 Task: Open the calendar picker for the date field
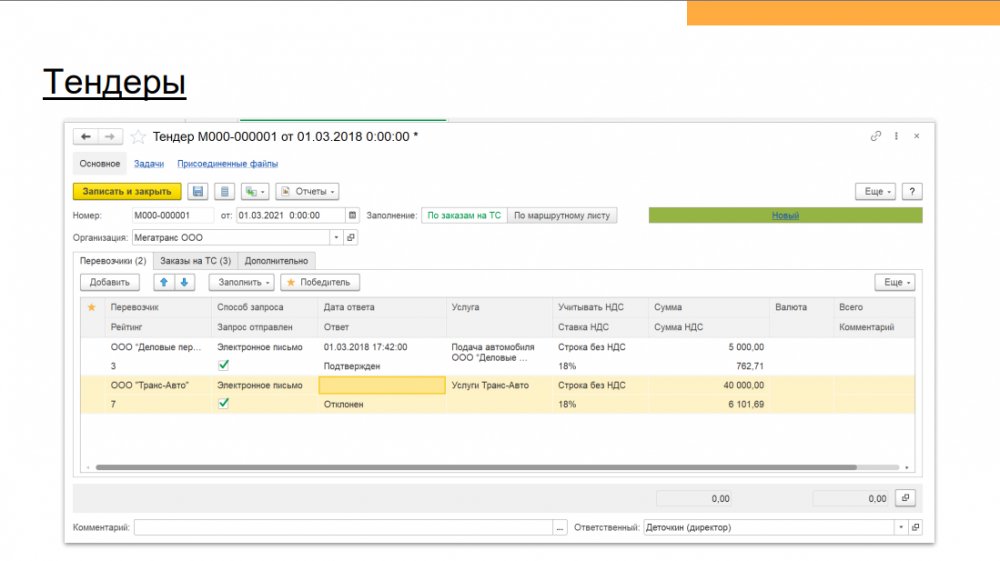tap(352, 215)
